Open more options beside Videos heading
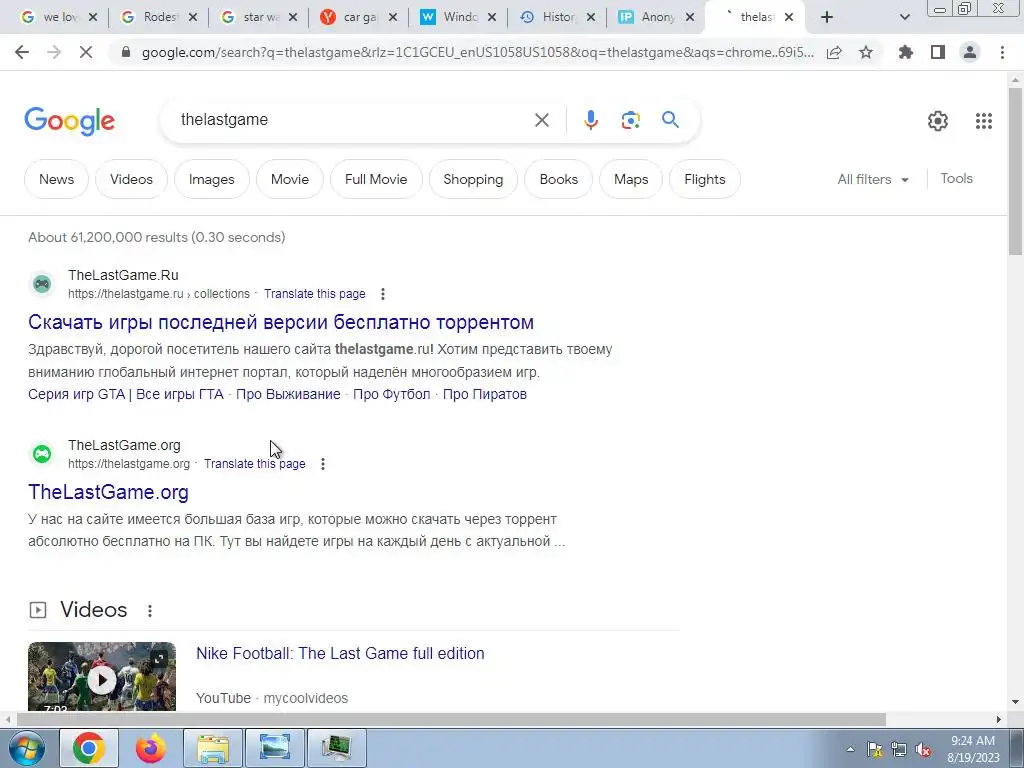Viewport: 1024px width, 768px height. pyautogui.click(x=150, y=611)
